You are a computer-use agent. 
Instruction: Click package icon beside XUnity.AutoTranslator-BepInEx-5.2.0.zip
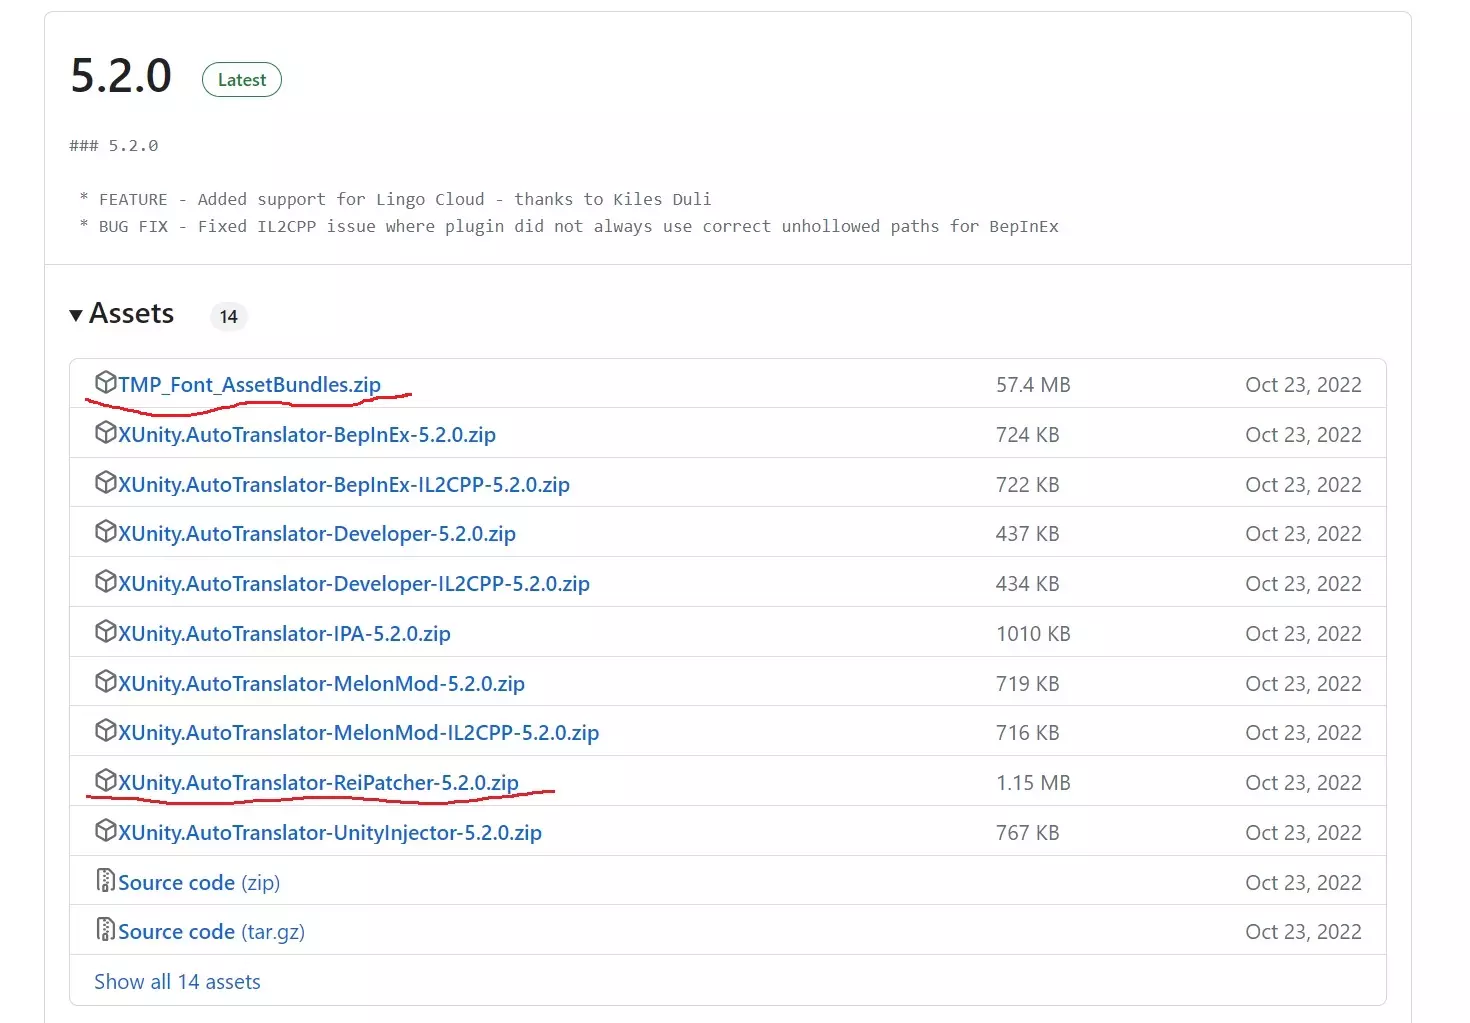point(105,432)
